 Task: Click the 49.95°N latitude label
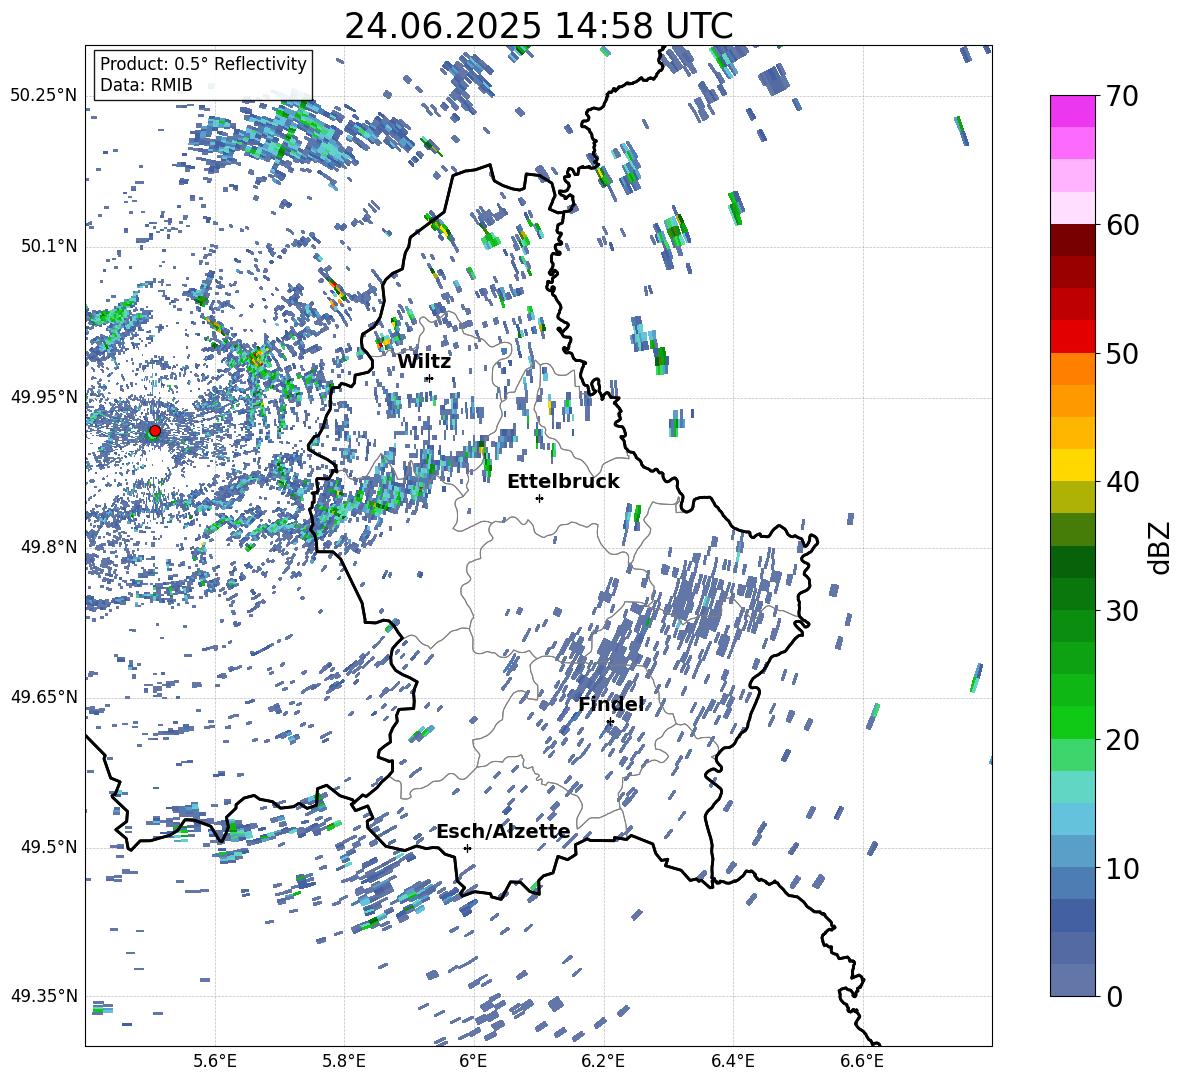coord(44,397)
